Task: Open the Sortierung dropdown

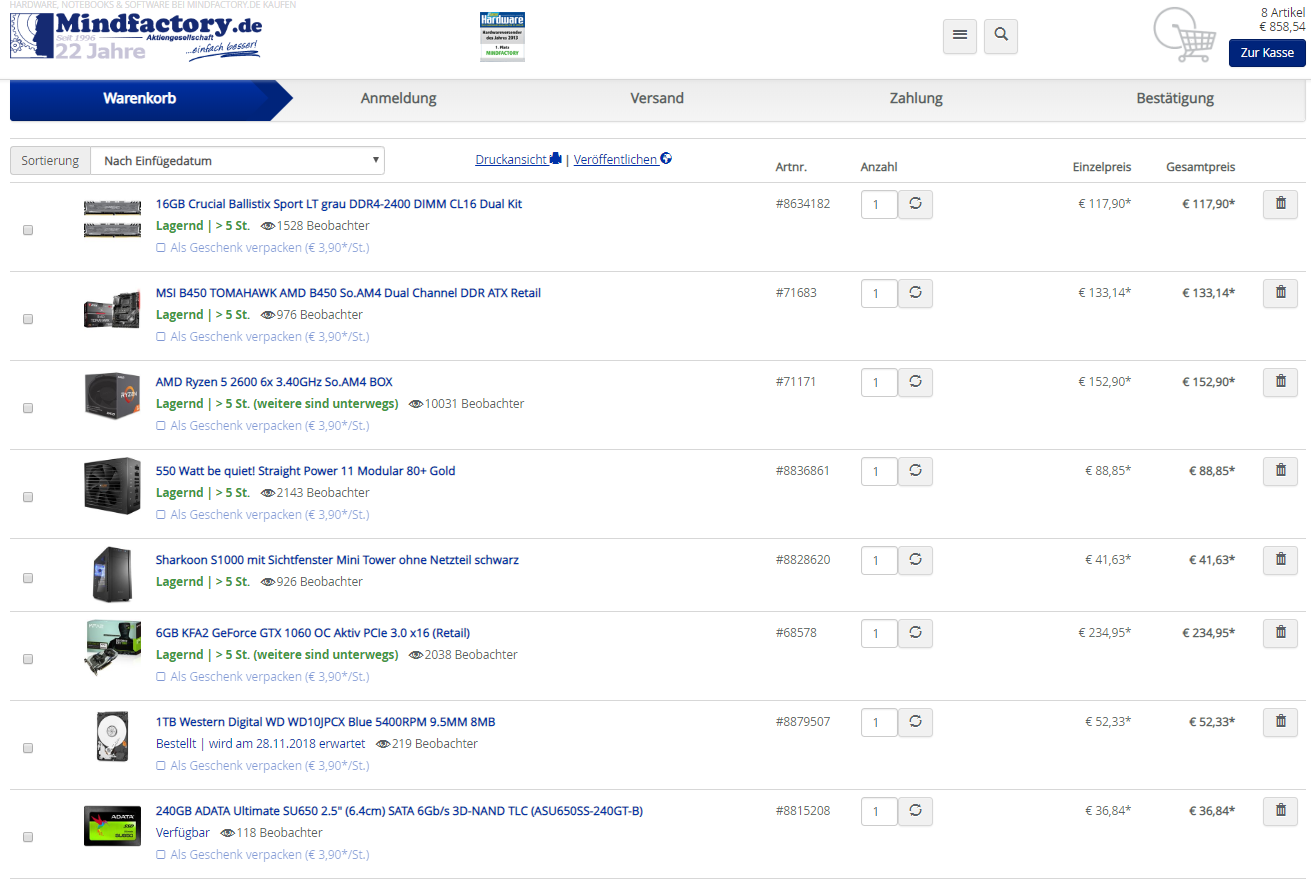Action: coord(237,160)
